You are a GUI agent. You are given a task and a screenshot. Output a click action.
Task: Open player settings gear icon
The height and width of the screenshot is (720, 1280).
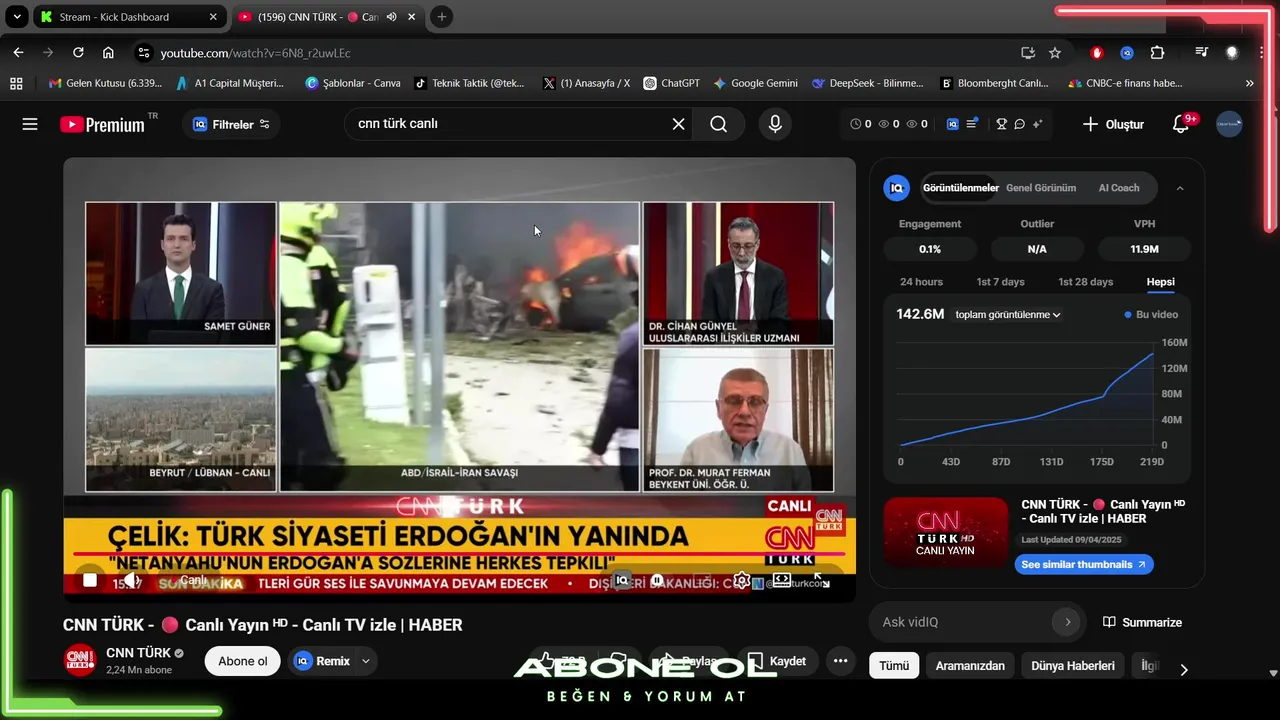tap(741, 580)
